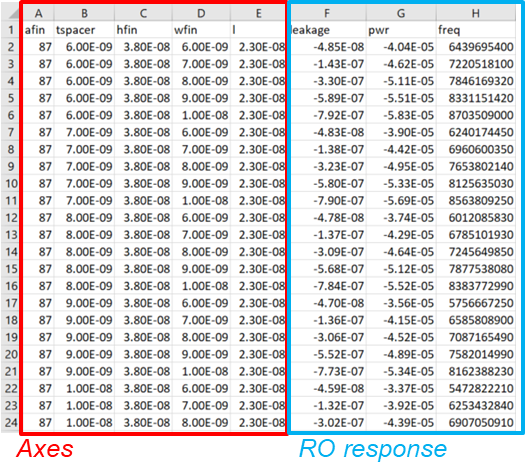This screenshot has height=465, width=525.
Task: Click leakage value -1.43E-07
Action: tap(327, 64)
